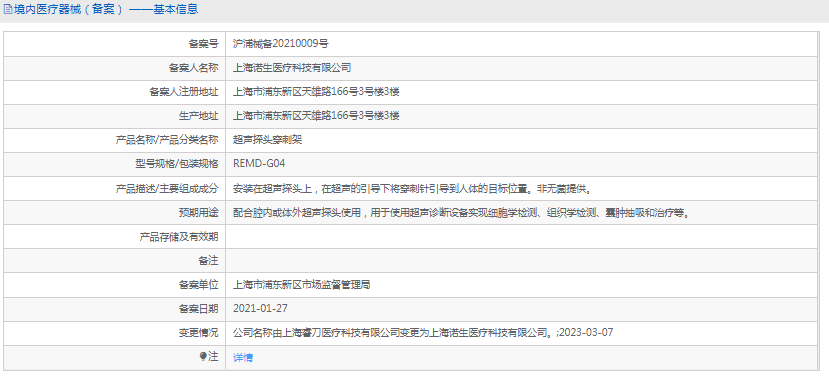Click the 预期用途 row label

click(x=198, y=213)
